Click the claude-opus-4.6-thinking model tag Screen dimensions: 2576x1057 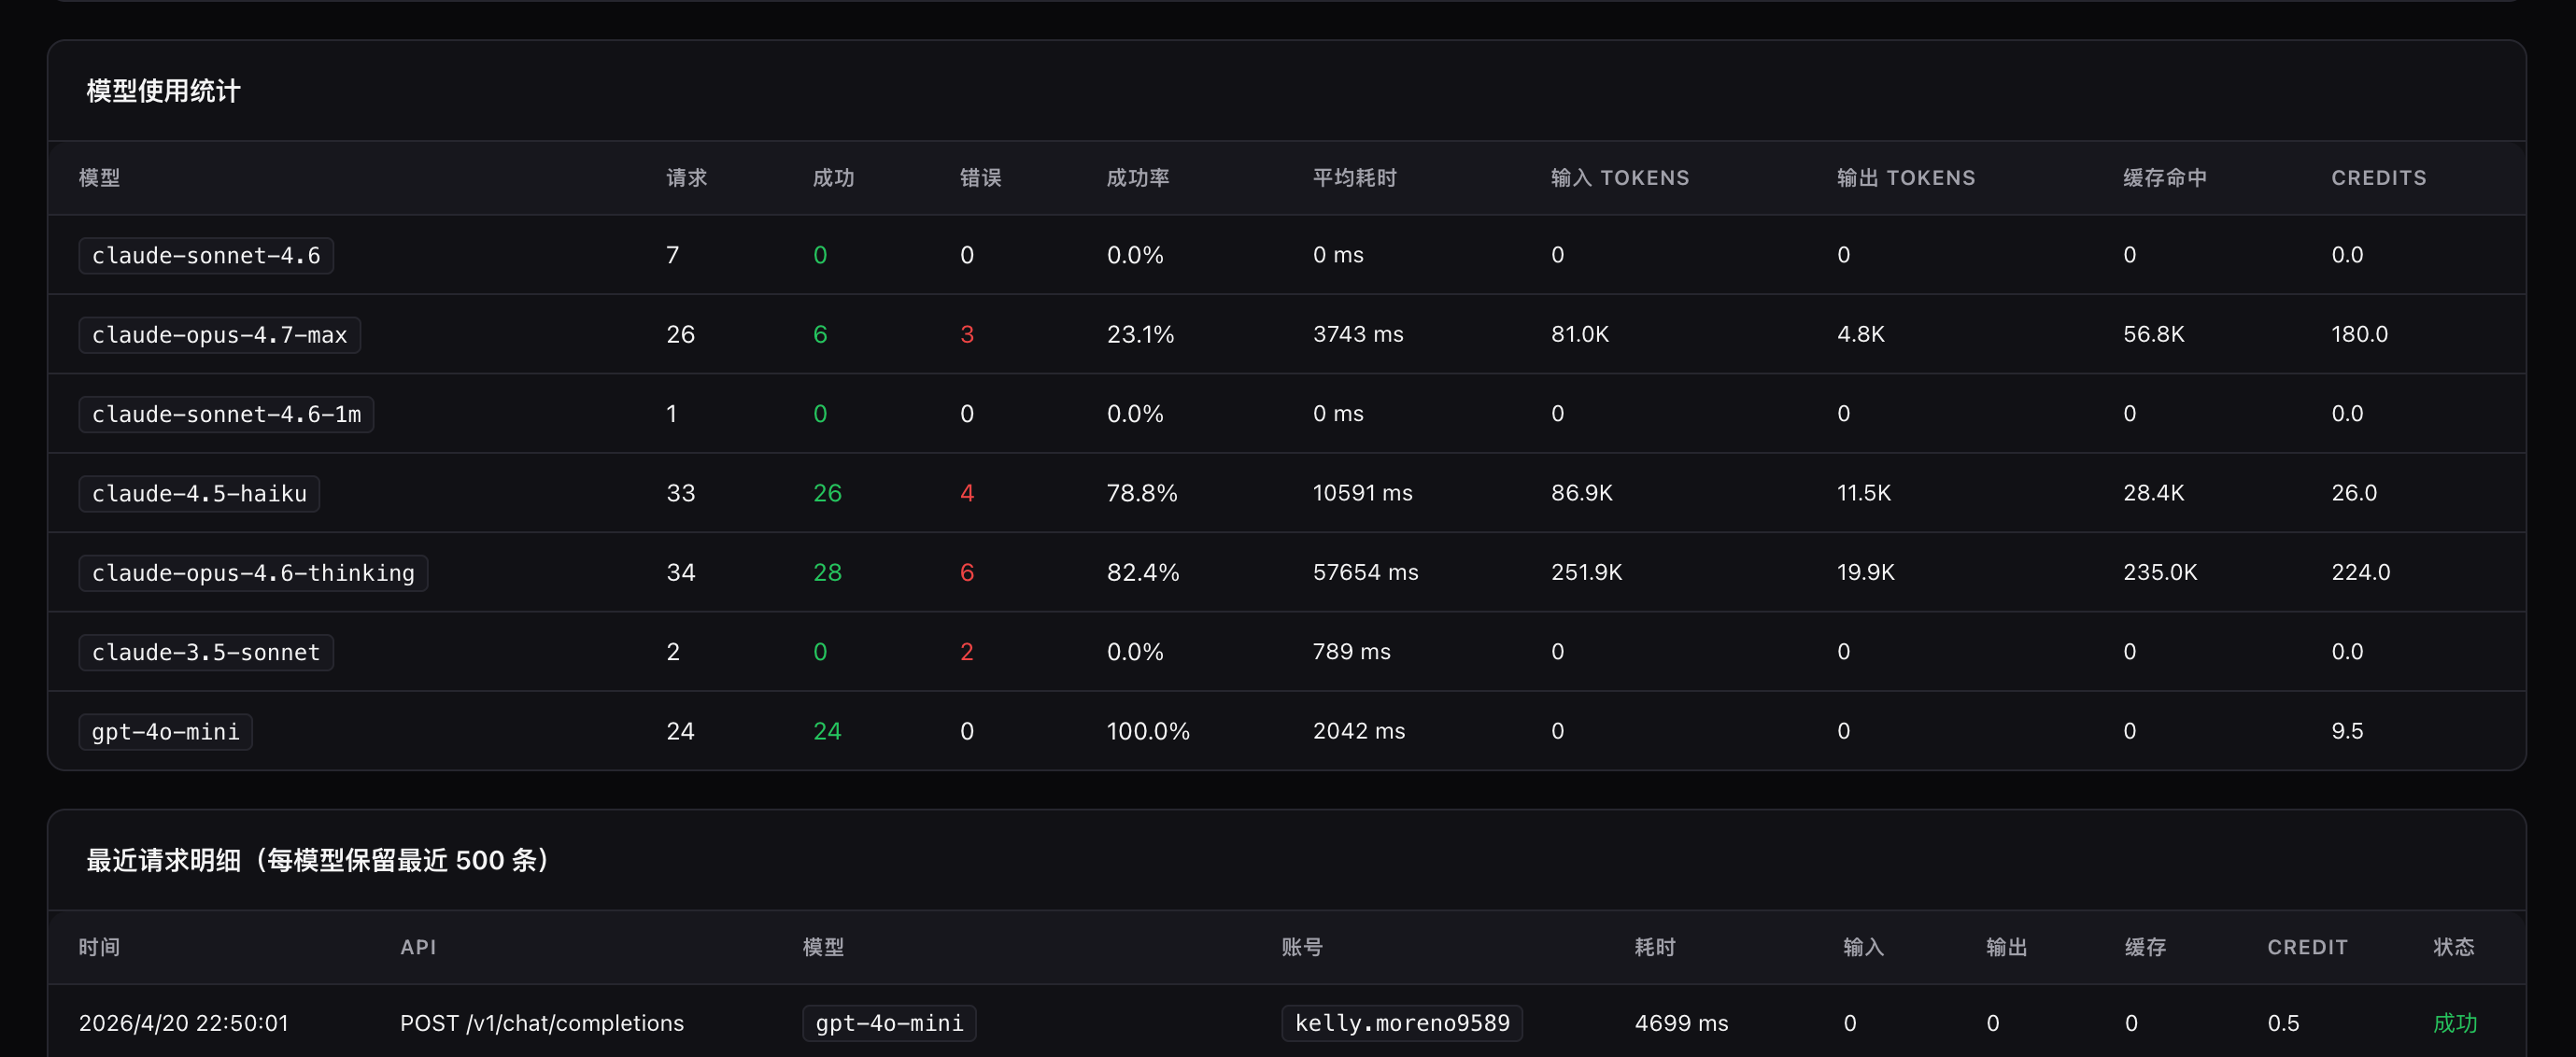[253, 573]
